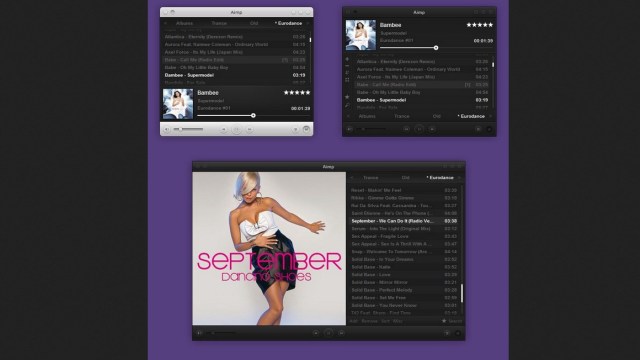This screenshot has width=640, height=360.
Task: Click previous track button in large Aimp window
Action: pyautogui.click(x=316, y=333)
